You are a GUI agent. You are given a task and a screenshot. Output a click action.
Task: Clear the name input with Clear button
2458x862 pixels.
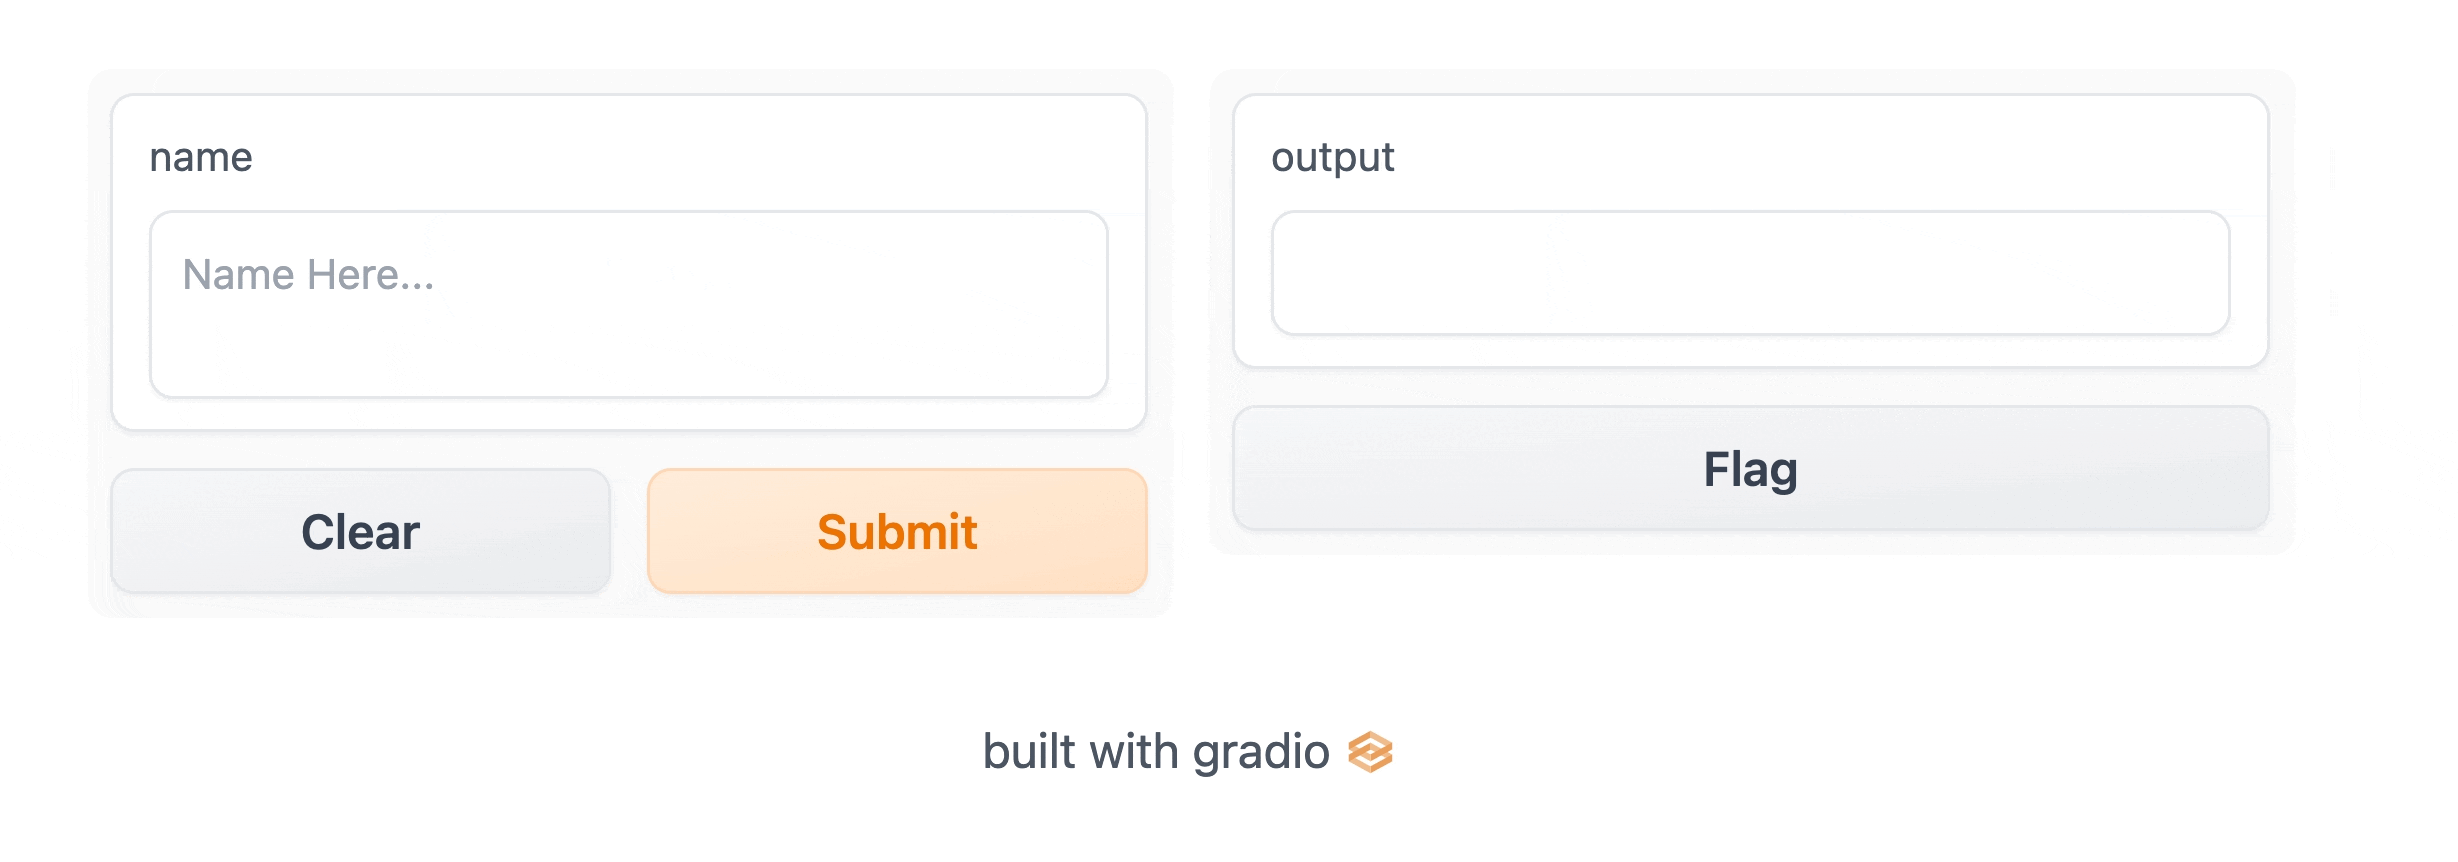pyautogui.click(x=360, y=531)
